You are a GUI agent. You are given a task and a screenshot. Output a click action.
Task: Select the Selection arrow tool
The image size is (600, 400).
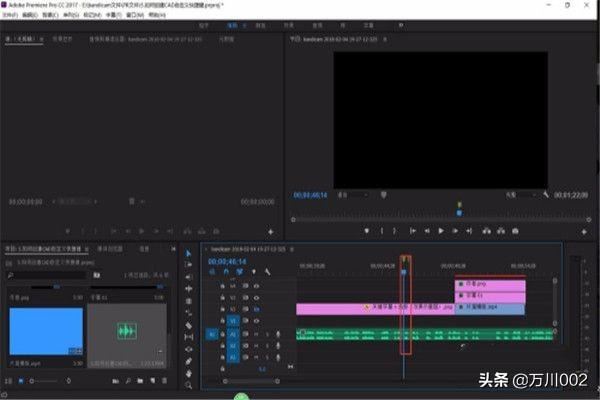tap(188, 253)
